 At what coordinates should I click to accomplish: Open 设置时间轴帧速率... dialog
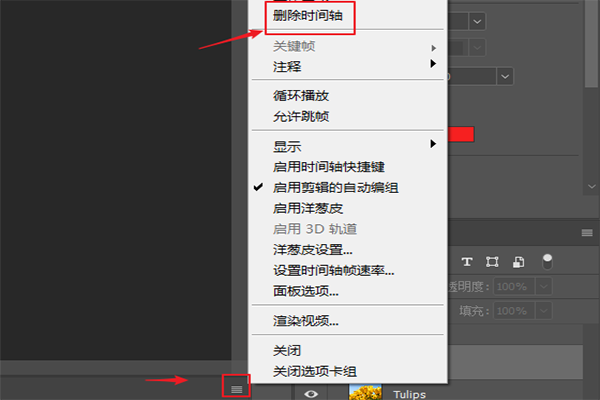point(333,270)
